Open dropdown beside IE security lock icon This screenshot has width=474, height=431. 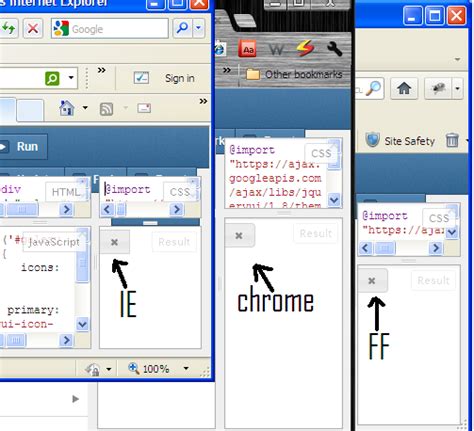109,369
